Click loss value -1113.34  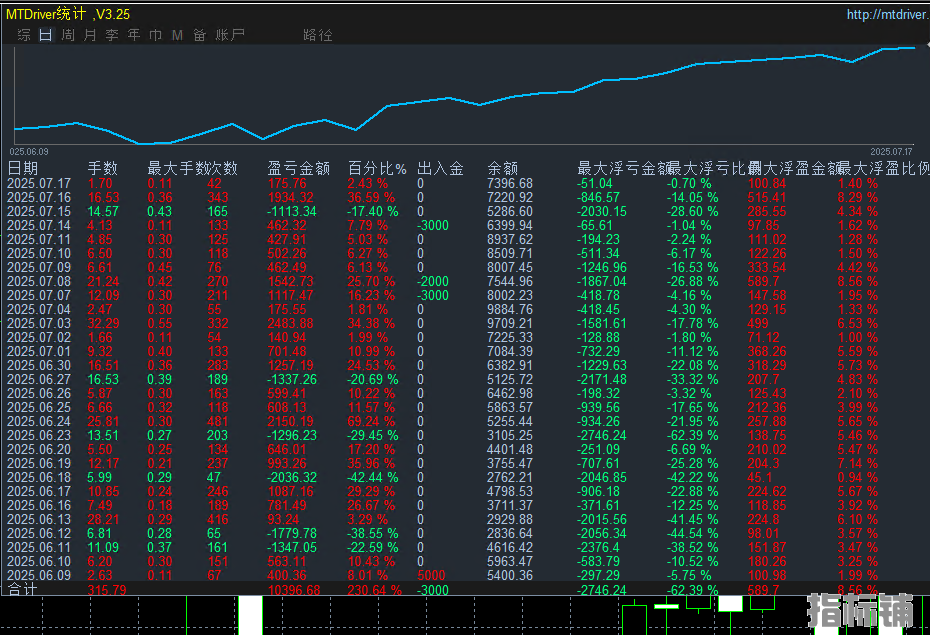tap(292, 212)
